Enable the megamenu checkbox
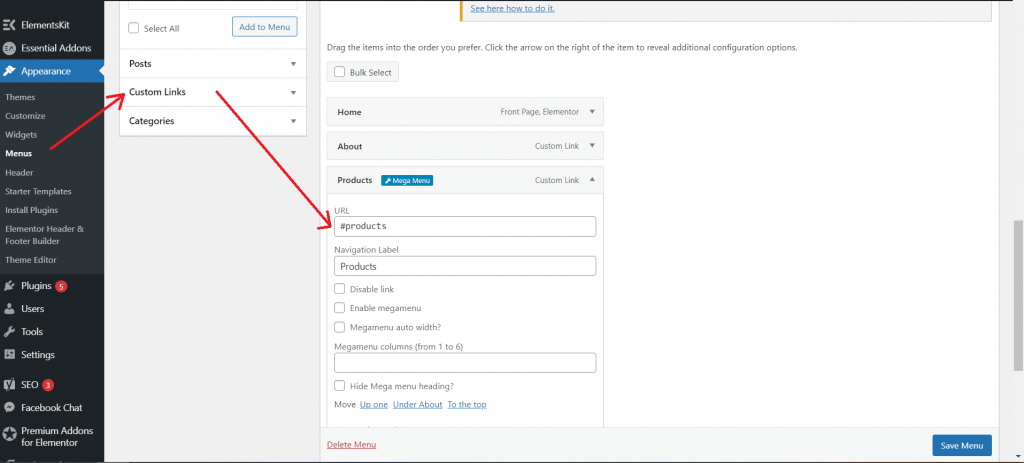This screenshot has width=1024, height=463. pyautogui.click(x=340, y=308)
